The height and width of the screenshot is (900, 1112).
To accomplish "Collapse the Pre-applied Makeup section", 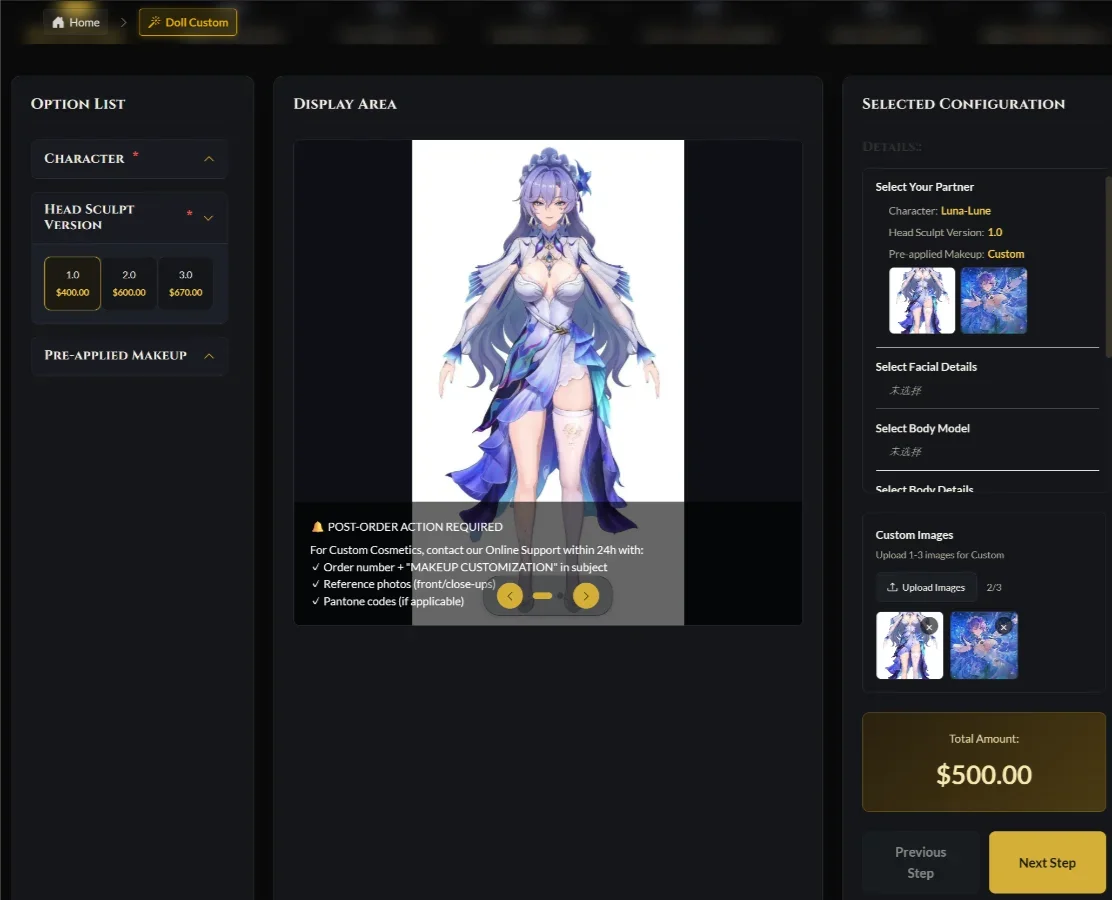I will 209,355.
